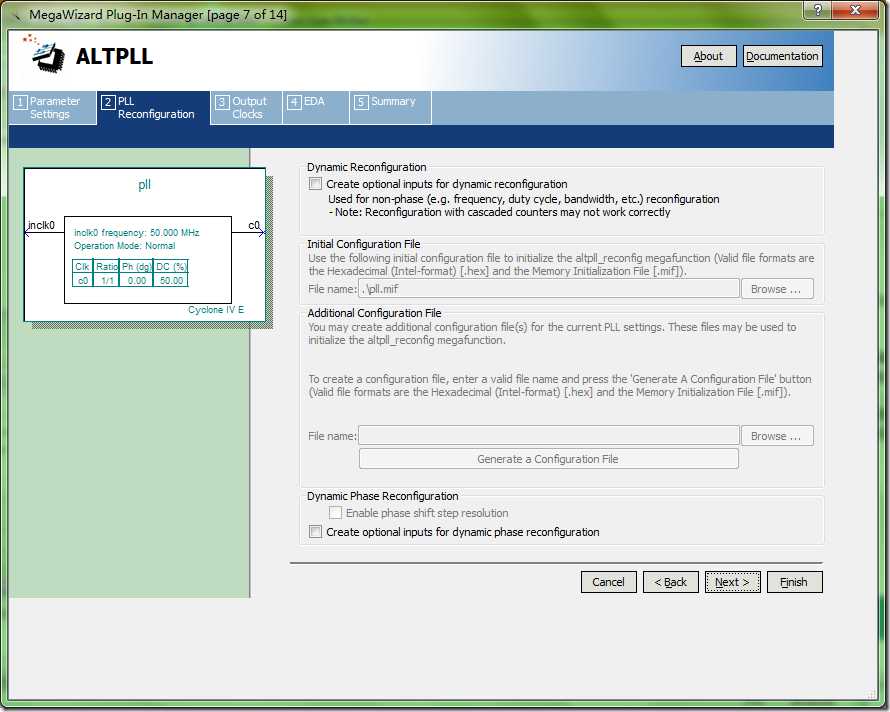The image size is (890, 712).
Task: Click the c0 output port label
Action: (254, 225)
